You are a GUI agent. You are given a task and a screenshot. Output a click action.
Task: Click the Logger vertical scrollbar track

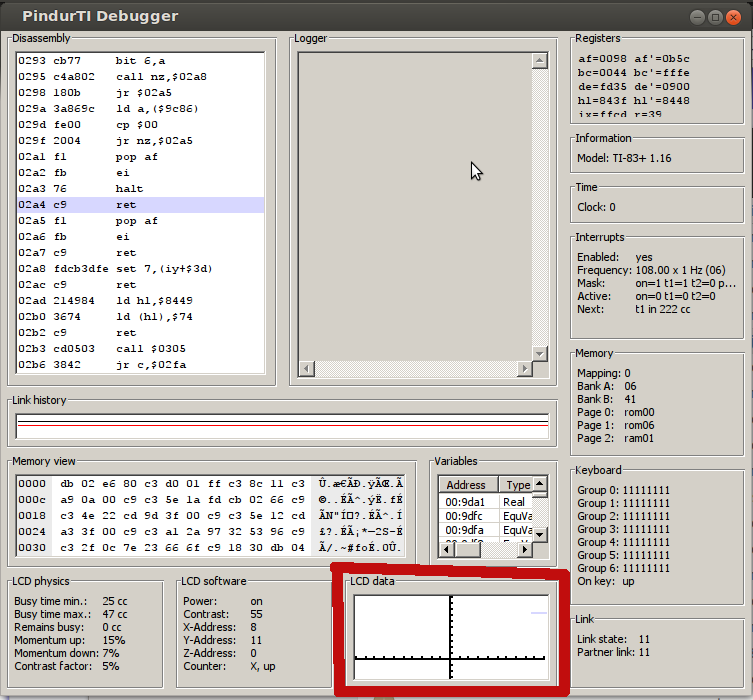[540, 207]
